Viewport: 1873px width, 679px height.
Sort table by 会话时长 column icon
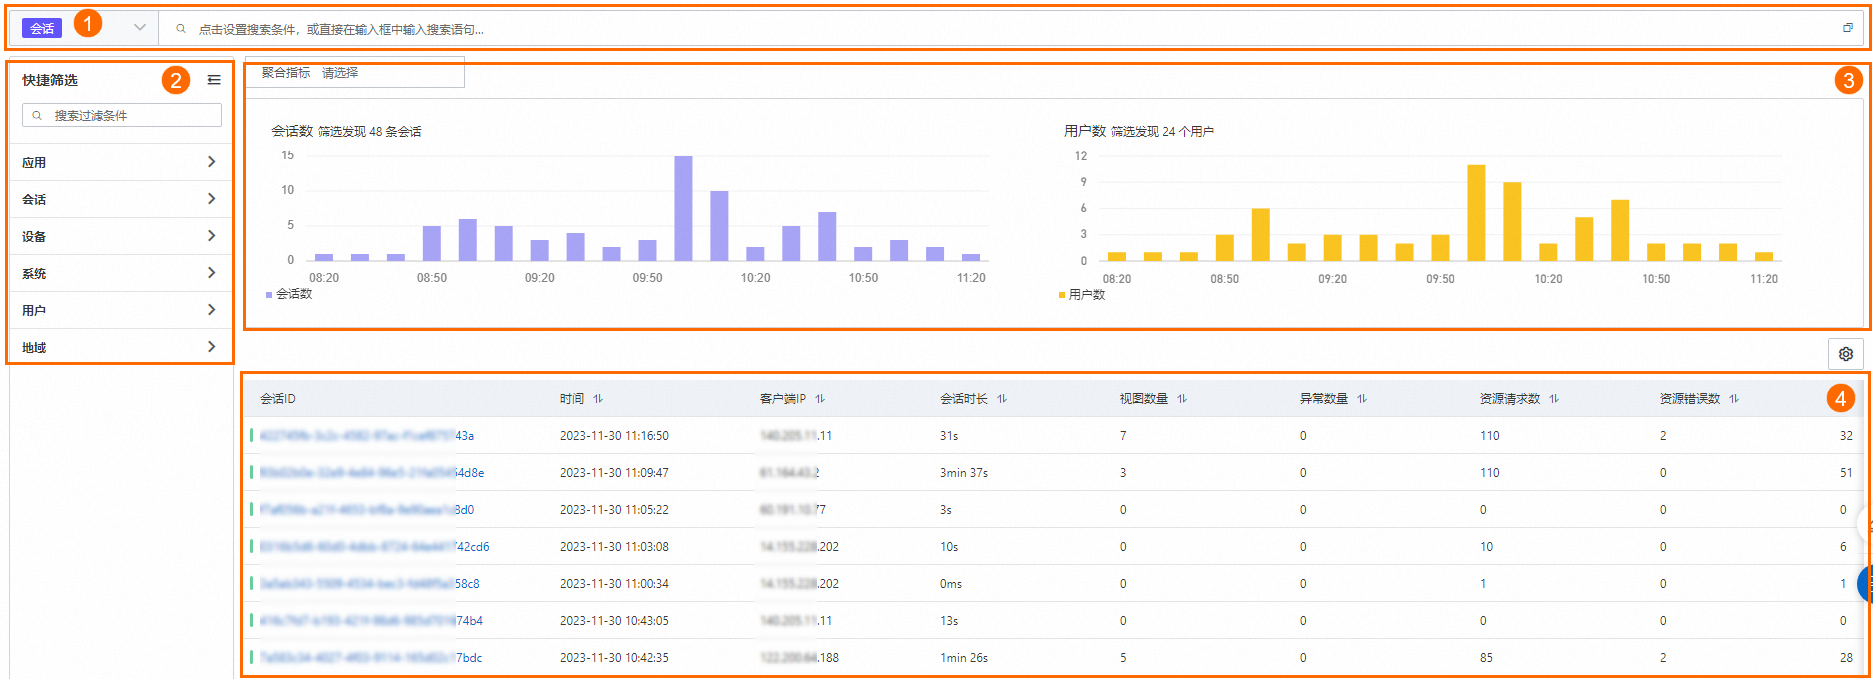click(x=1002, y=399)
